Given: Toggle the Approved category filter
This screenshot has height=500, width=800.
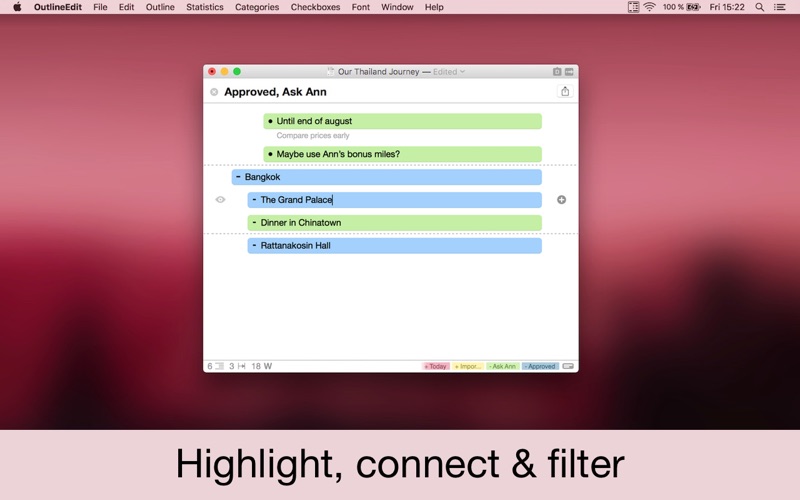Looking at the screenshot, I should point(540,366).
